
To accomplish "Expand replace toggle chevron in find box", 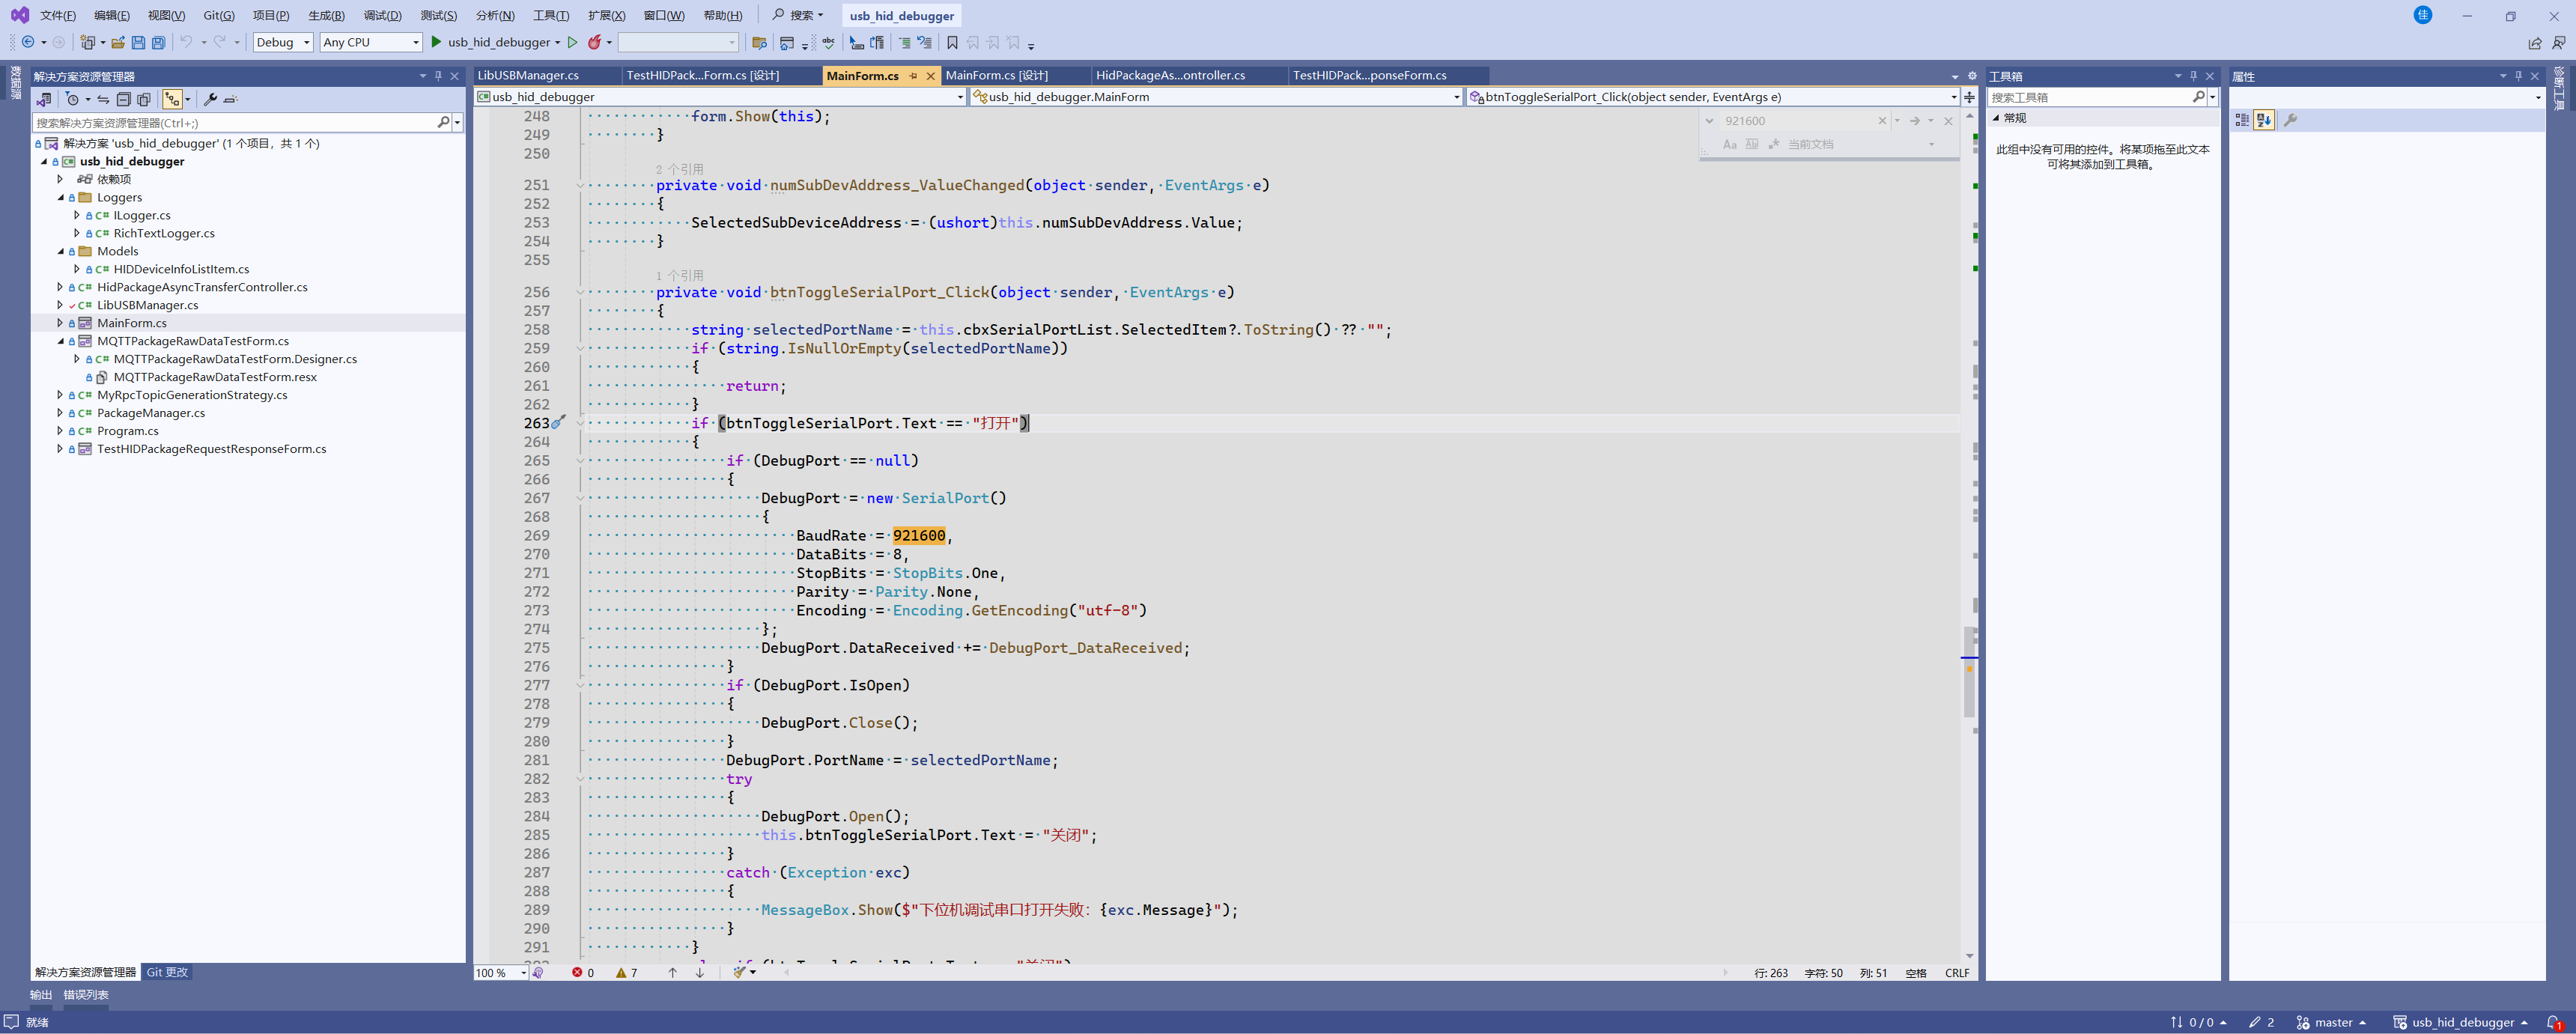I will 1709,121.
